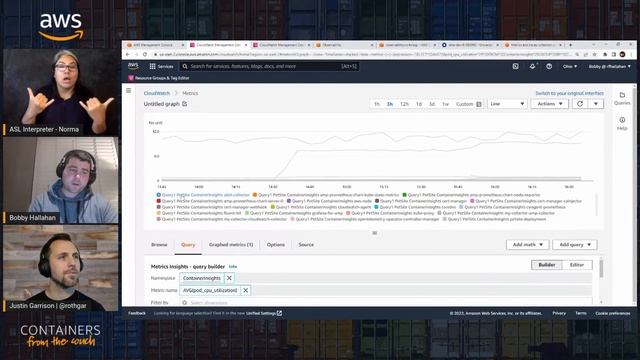Open the Line chart type dropdown
The height and width of the screenshot is (360, 640).
[507, 104]
